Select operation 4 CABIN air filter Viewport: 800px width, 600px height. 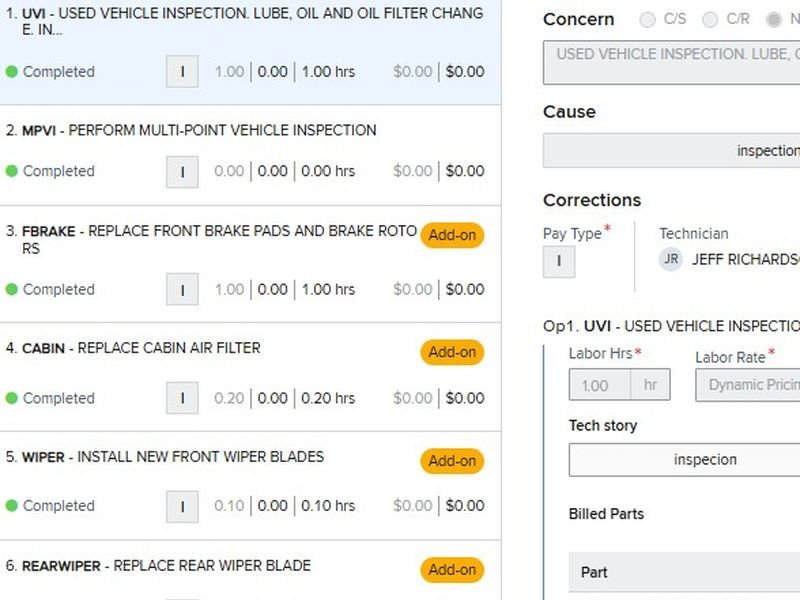point(250,377)
